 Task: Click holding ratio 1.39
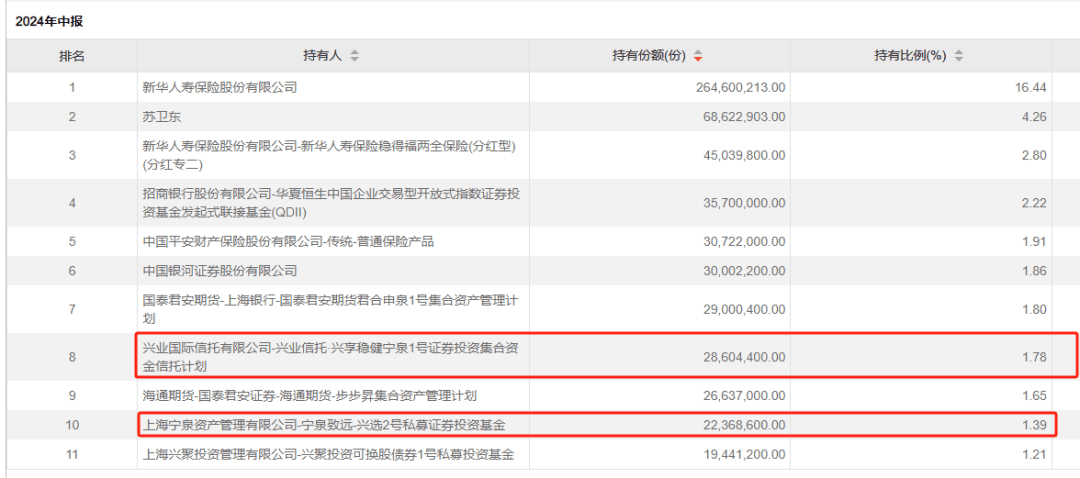1036,426
